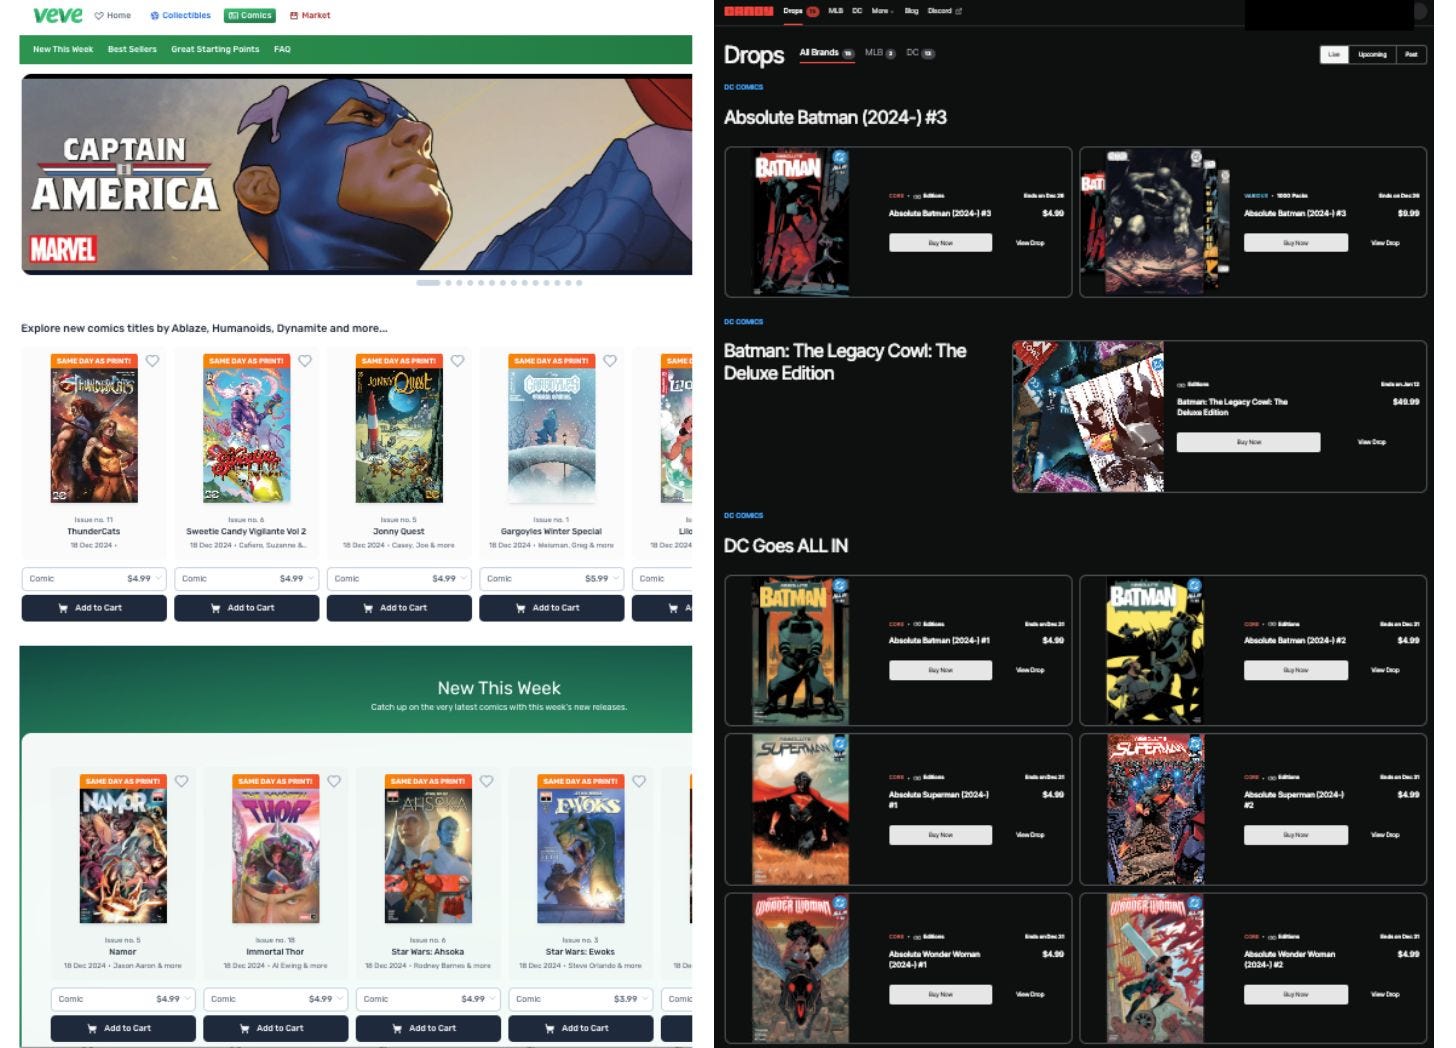This screenshot has height=1048, width=1456.
Task: Add Immortal Thor to cart
Action: (276, 1028)
